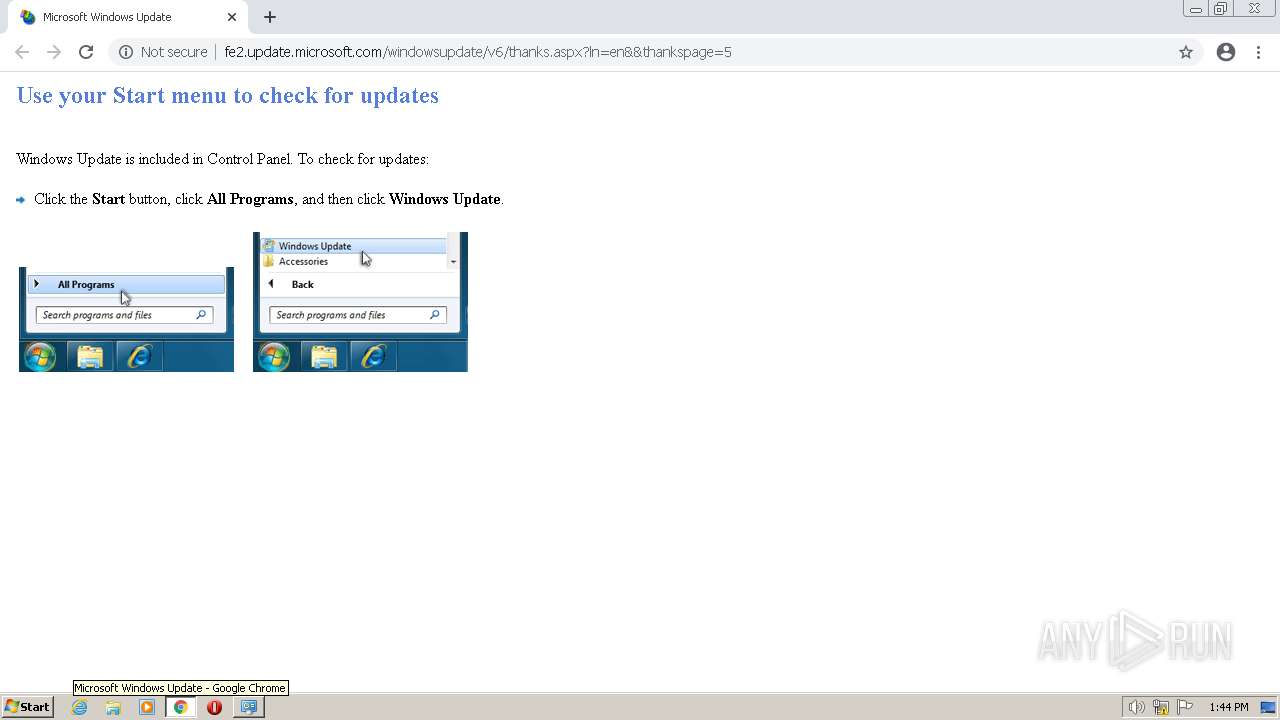
Task: Open Windows Media Player taskbar icon
Action: (147, 707)
